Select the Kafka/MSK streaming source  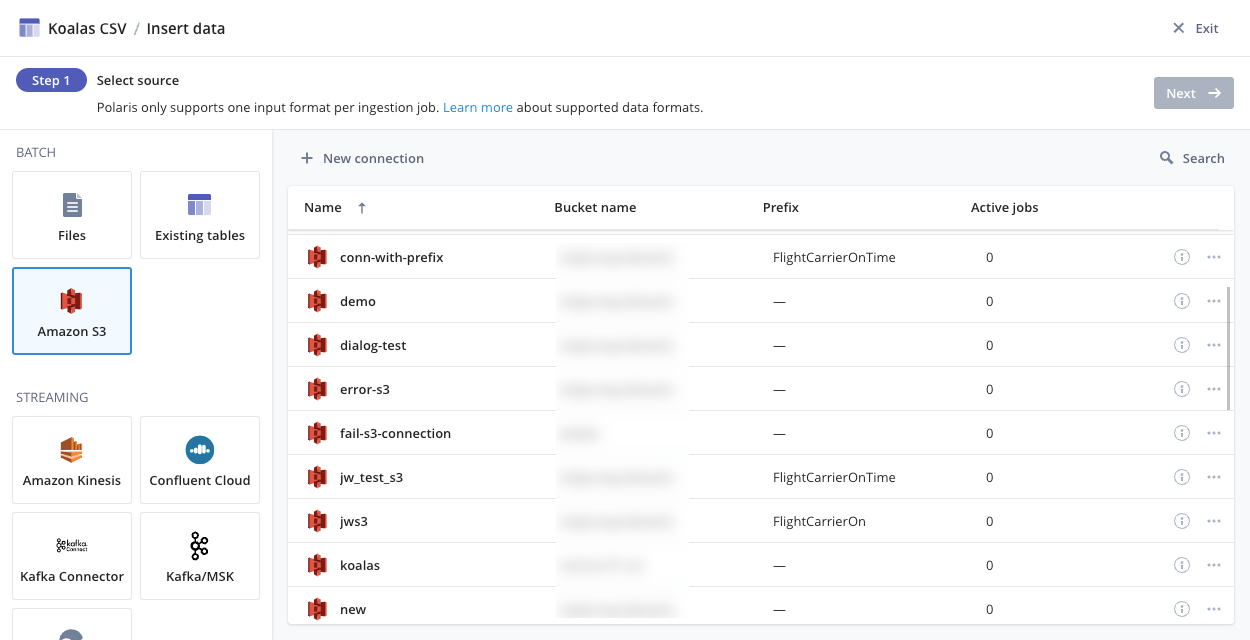coord(199,555)
